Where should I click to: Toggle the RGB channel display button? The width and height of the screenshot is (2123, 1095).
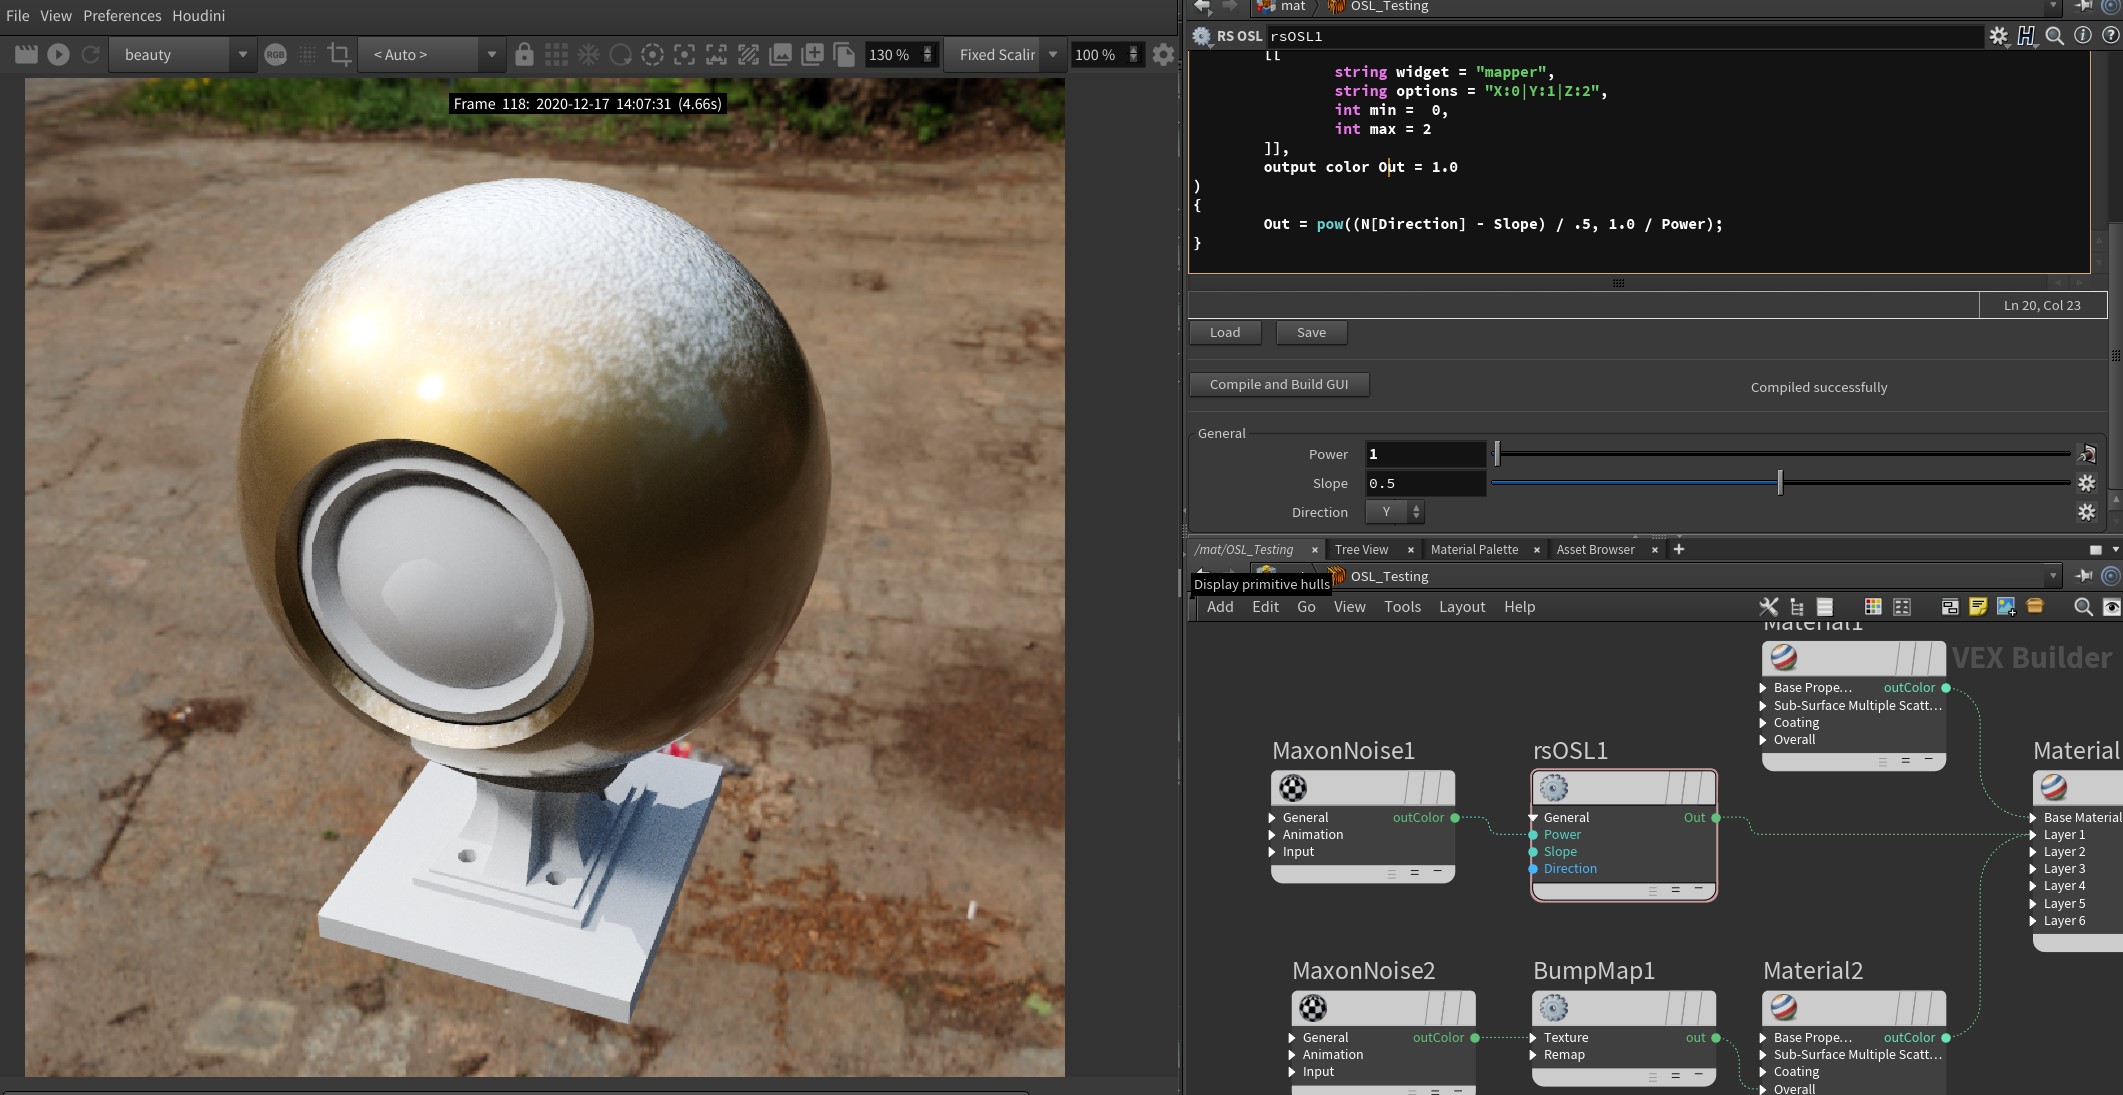pos(275,55)
